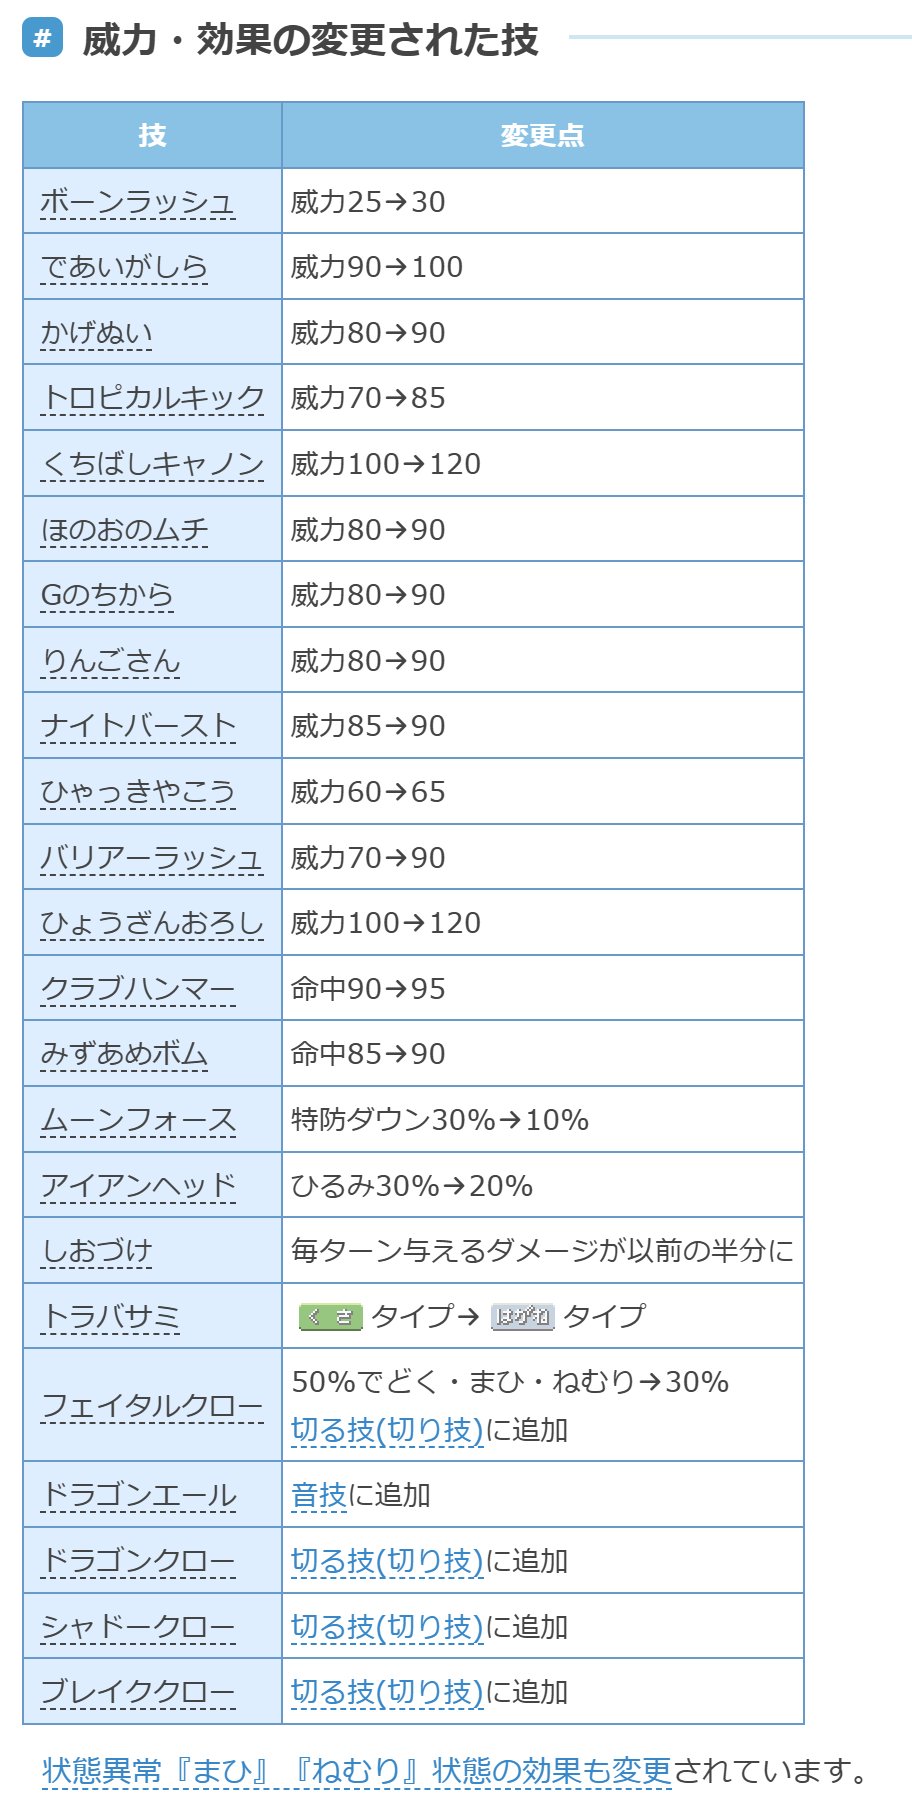The height and width of the screenshot is (1820, 912).
Task: Click the トラバサミ move name
Action: coord(110,1317)
